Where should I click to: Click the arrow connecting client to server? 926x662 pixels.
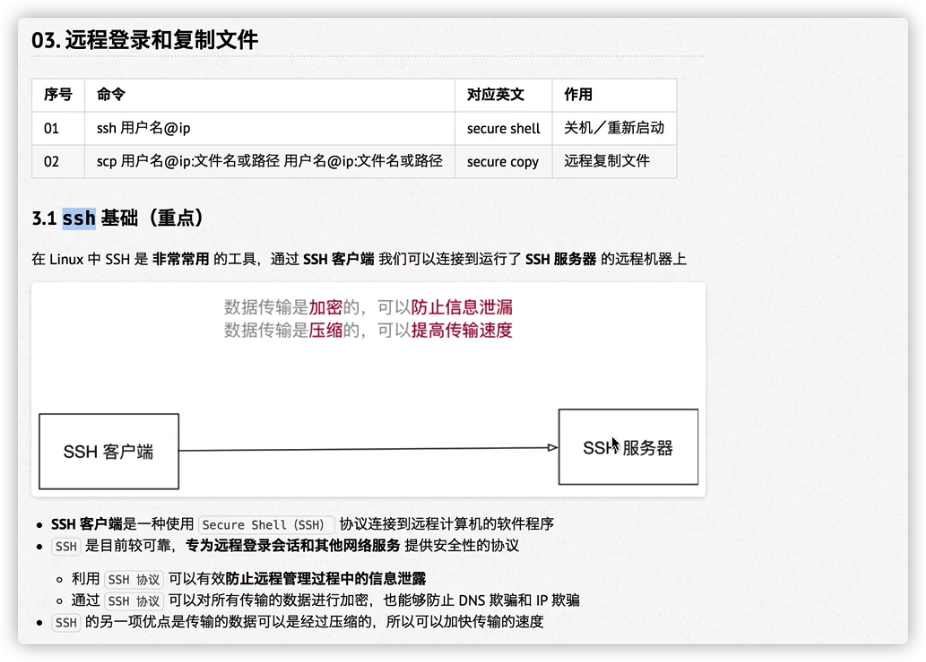pos(369,449)
